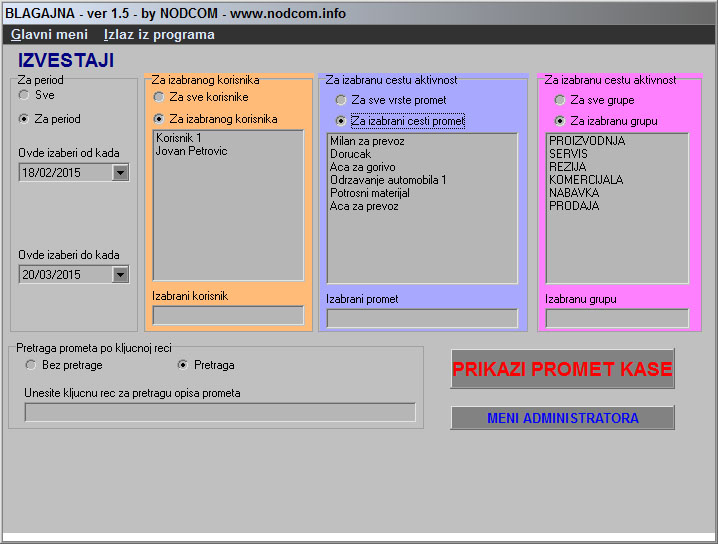
Task: Click the Izabrani korisnik text field
Action: click(x=228, y=316)
